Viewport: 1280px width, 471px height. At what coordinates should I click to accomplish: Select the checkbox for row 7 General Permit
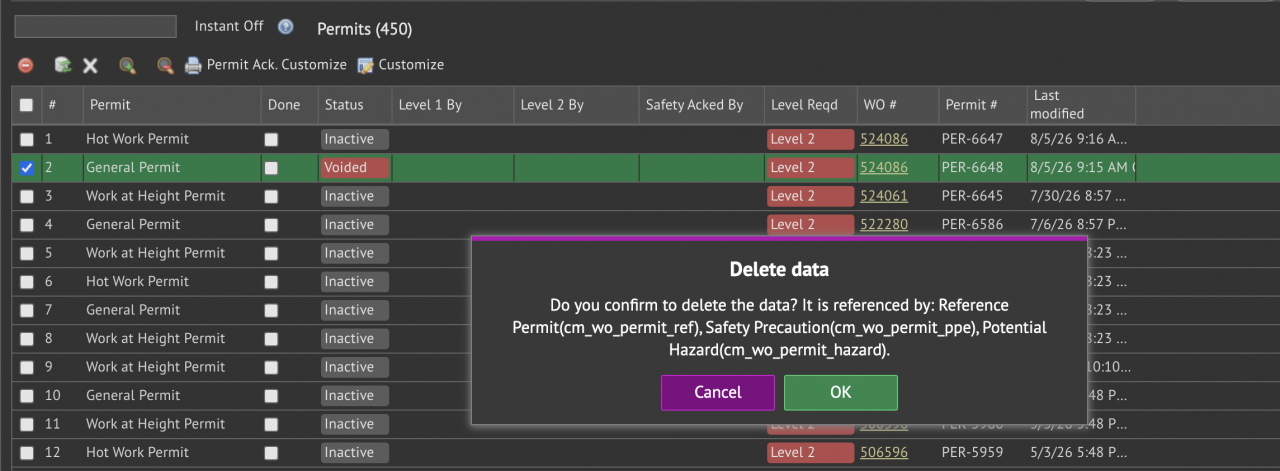[27, 310]
